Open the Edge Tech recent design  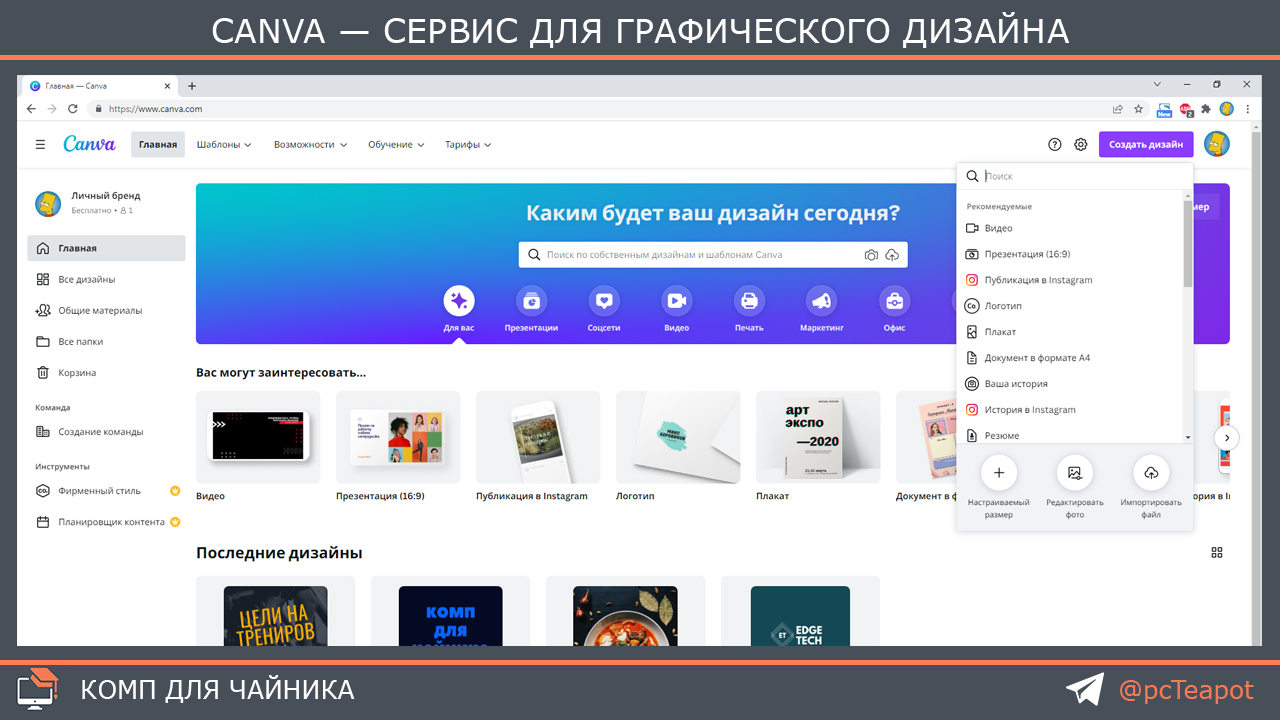click(800, 611)
